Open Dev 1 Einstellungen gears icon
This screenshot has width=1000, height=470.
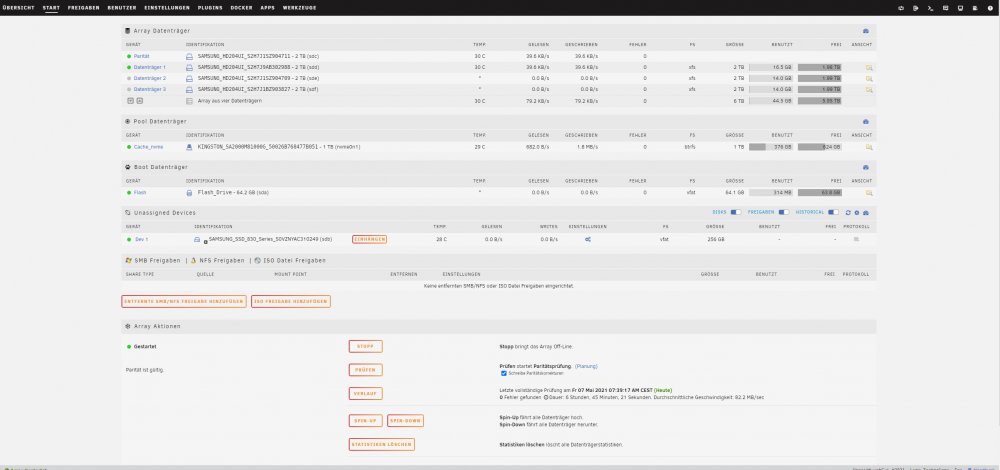(x=587, y=239)
